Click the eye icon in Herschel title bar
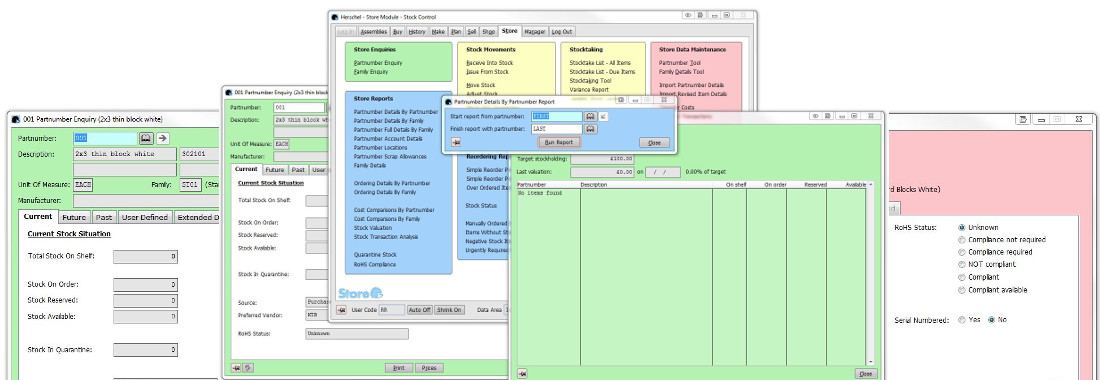Viewport: 1100px width, 380px height. (688, 15)
